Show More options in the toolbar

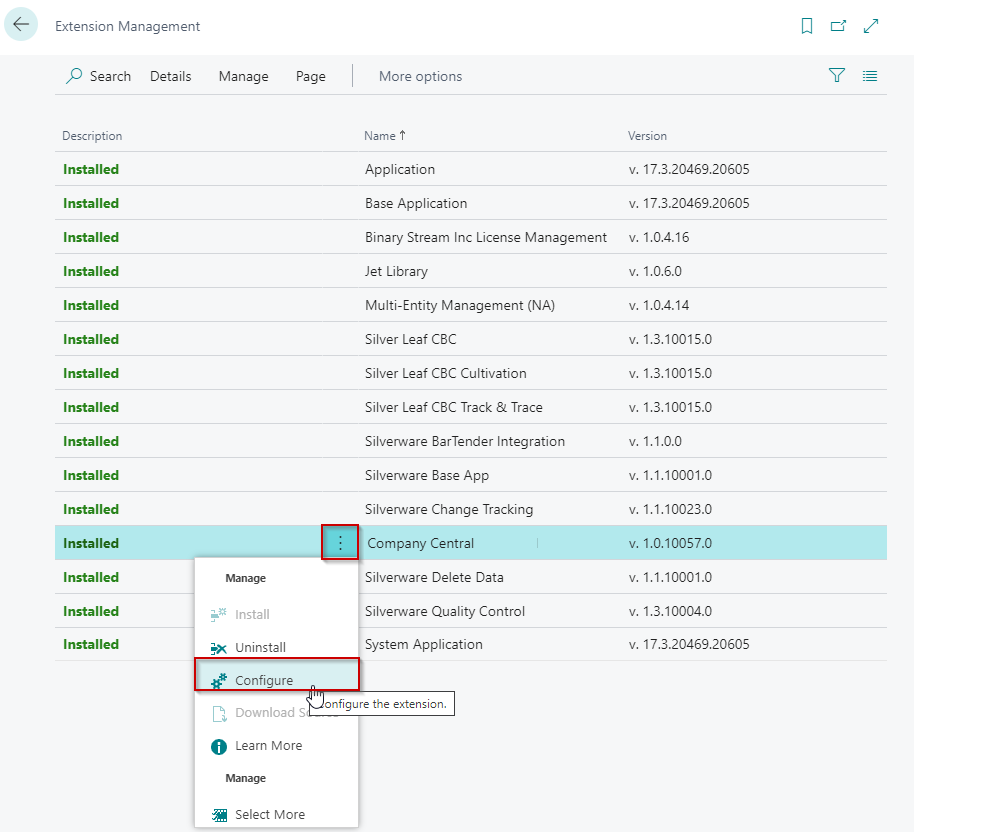coord(420,76)
